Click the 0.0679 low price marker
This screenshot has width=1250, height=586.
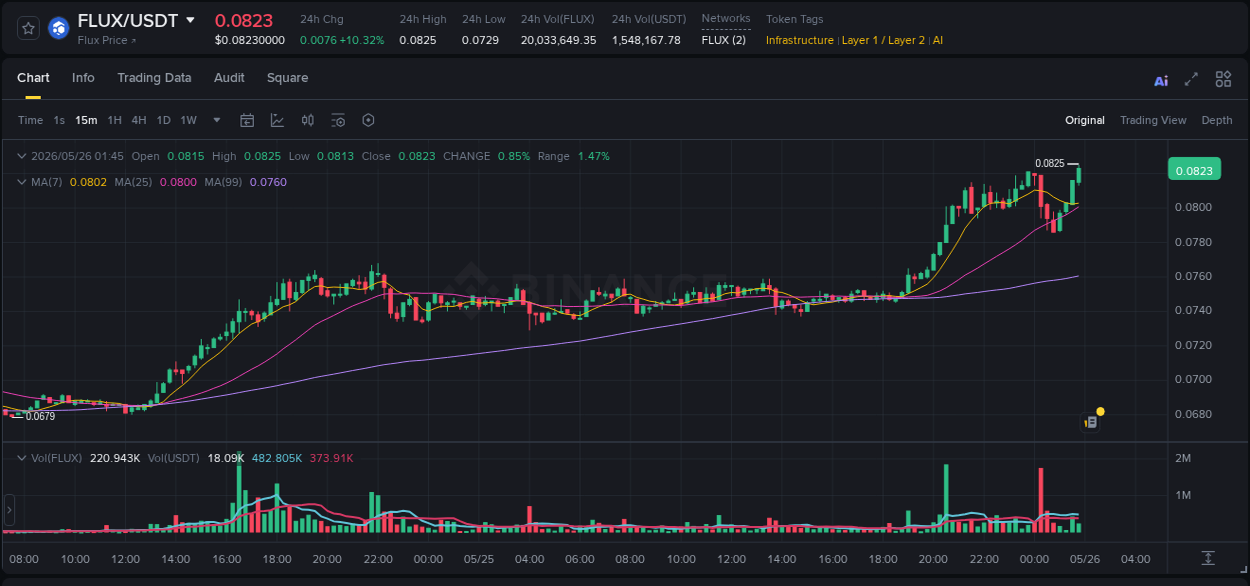click(40, 416)
